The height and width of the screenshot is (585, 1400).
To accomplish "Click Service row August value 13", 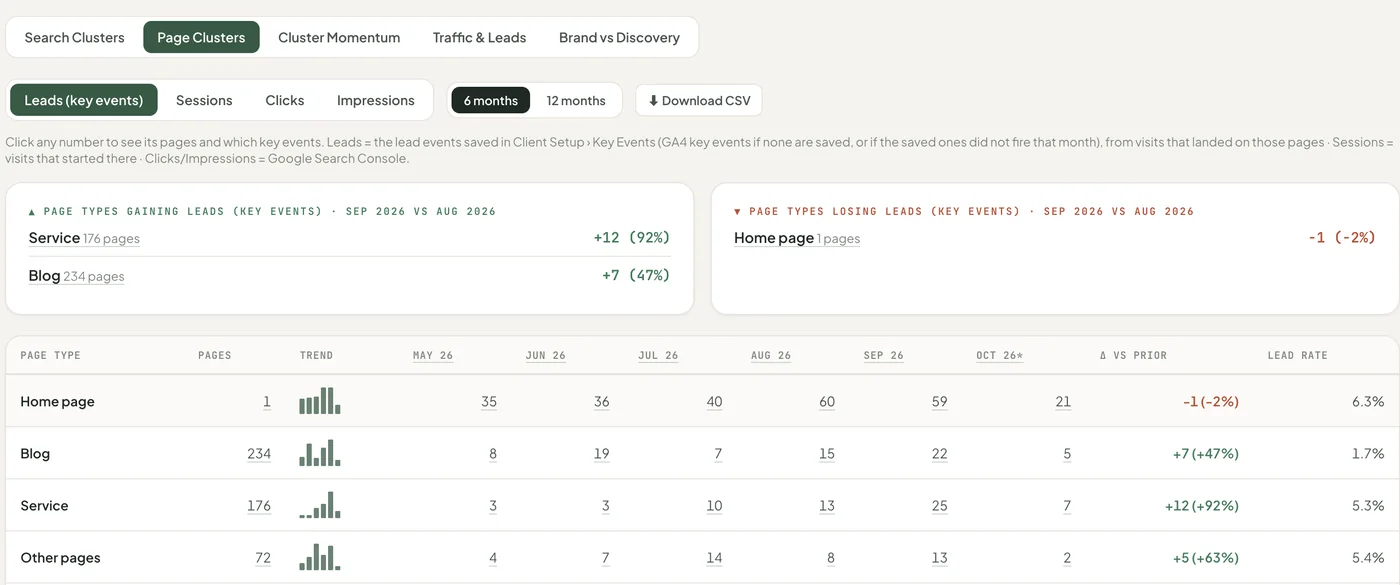I will pyautogui.click(x=827, y=506).
